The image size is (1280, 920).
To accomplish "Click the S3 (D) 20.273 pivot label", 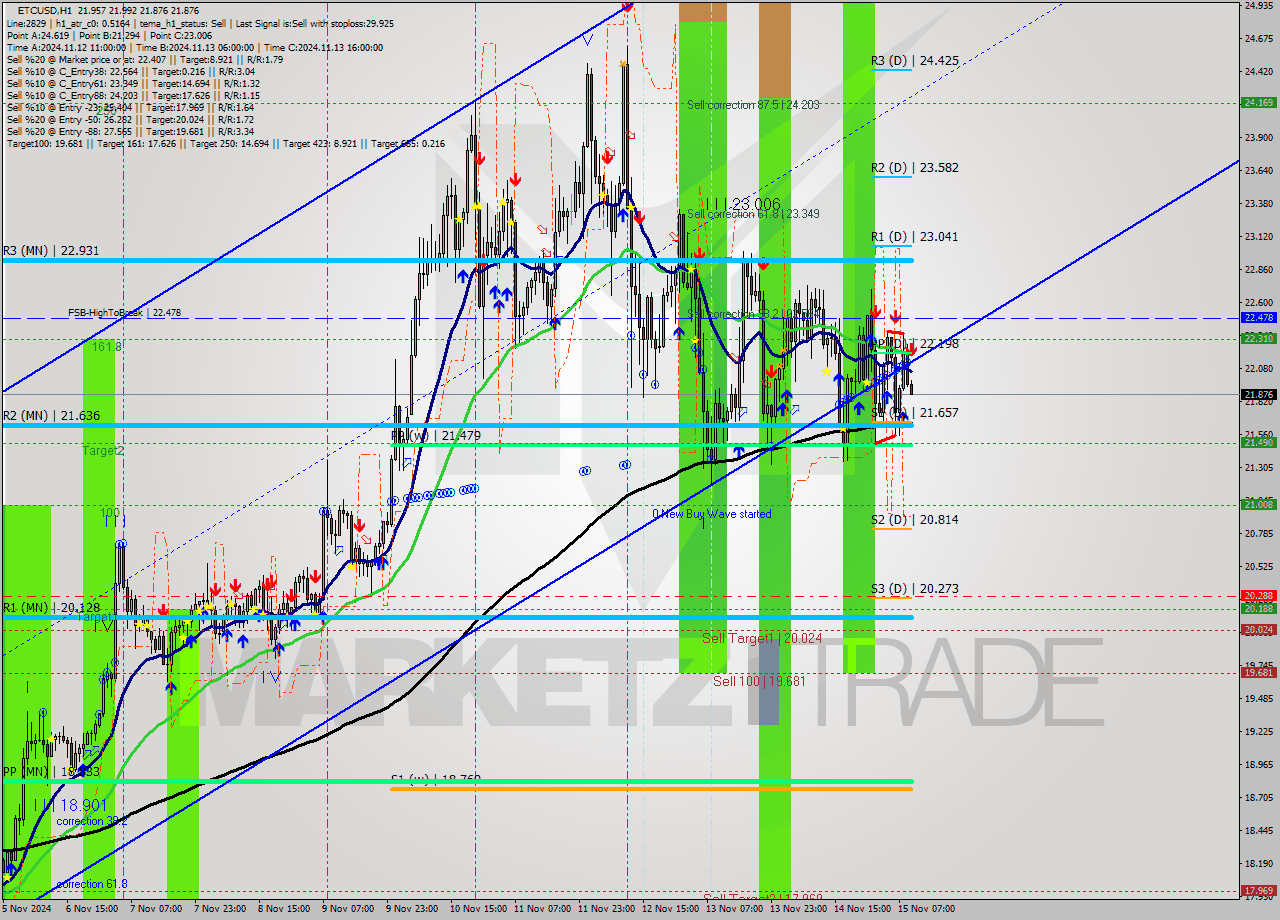I will coord(915,589).
